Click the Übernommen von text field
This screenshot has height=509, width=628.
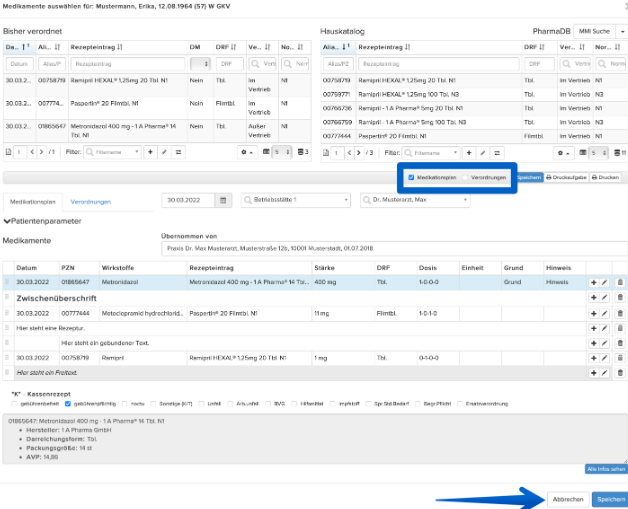point(394,248)
